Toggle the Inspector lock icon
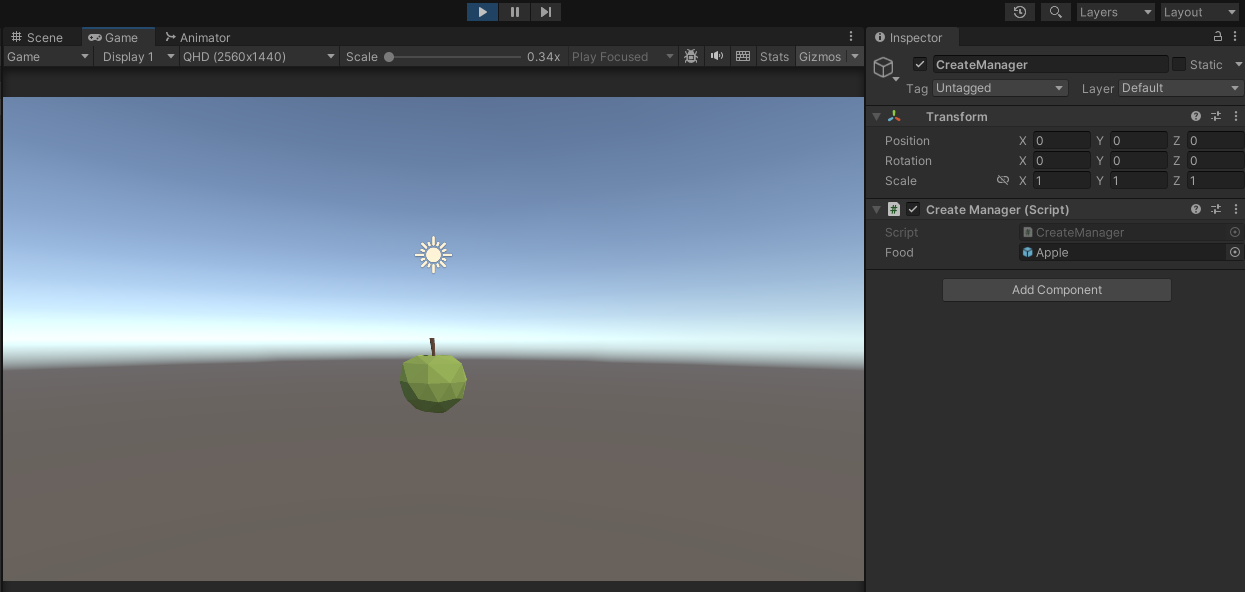 1218,37
